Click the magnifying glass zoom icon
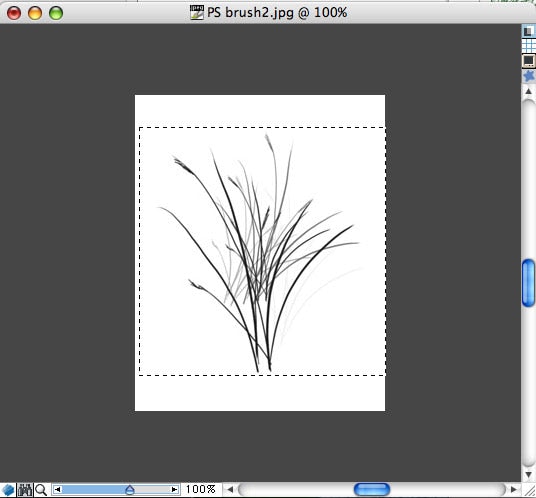 click(41, 490)
